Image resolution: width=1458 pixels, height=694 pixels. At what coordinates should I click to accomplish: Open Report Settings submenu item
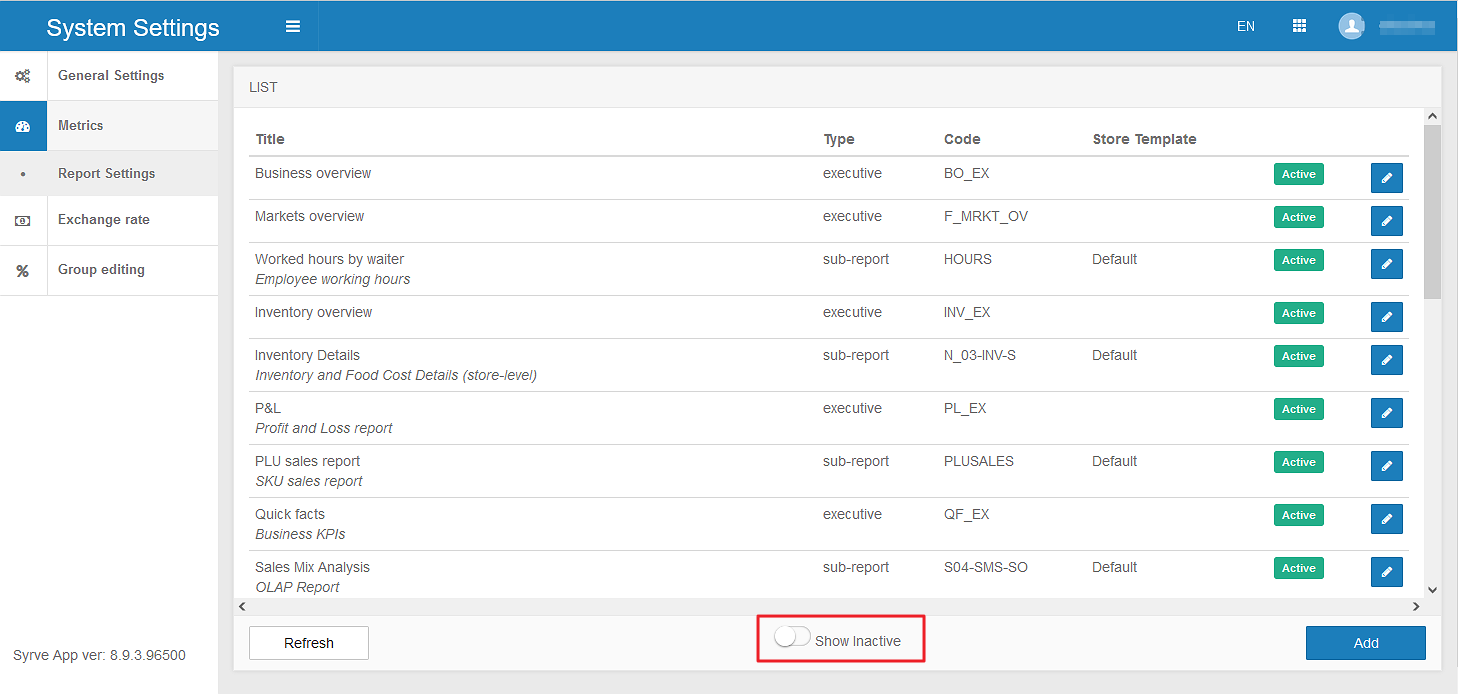coord(106,174)
